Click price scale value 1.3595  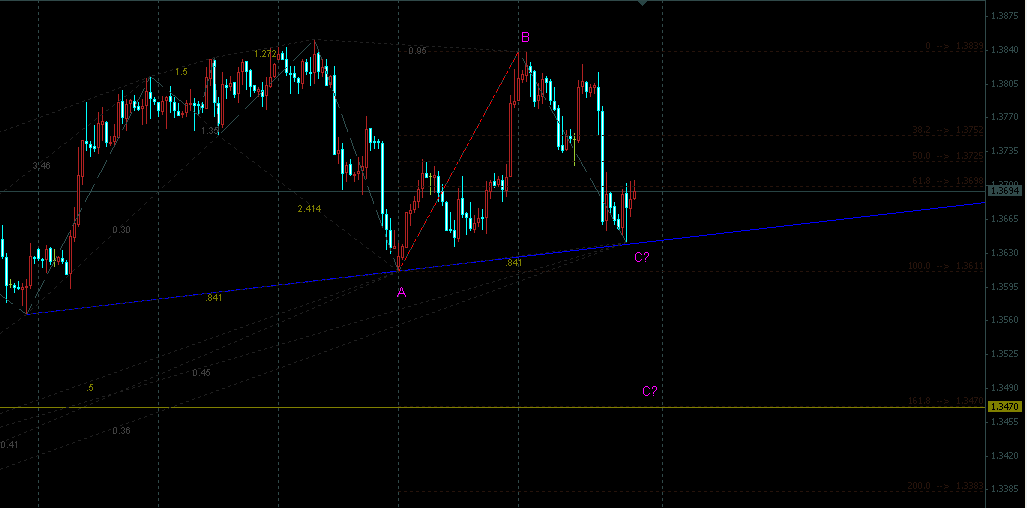tap(1004, 287)
